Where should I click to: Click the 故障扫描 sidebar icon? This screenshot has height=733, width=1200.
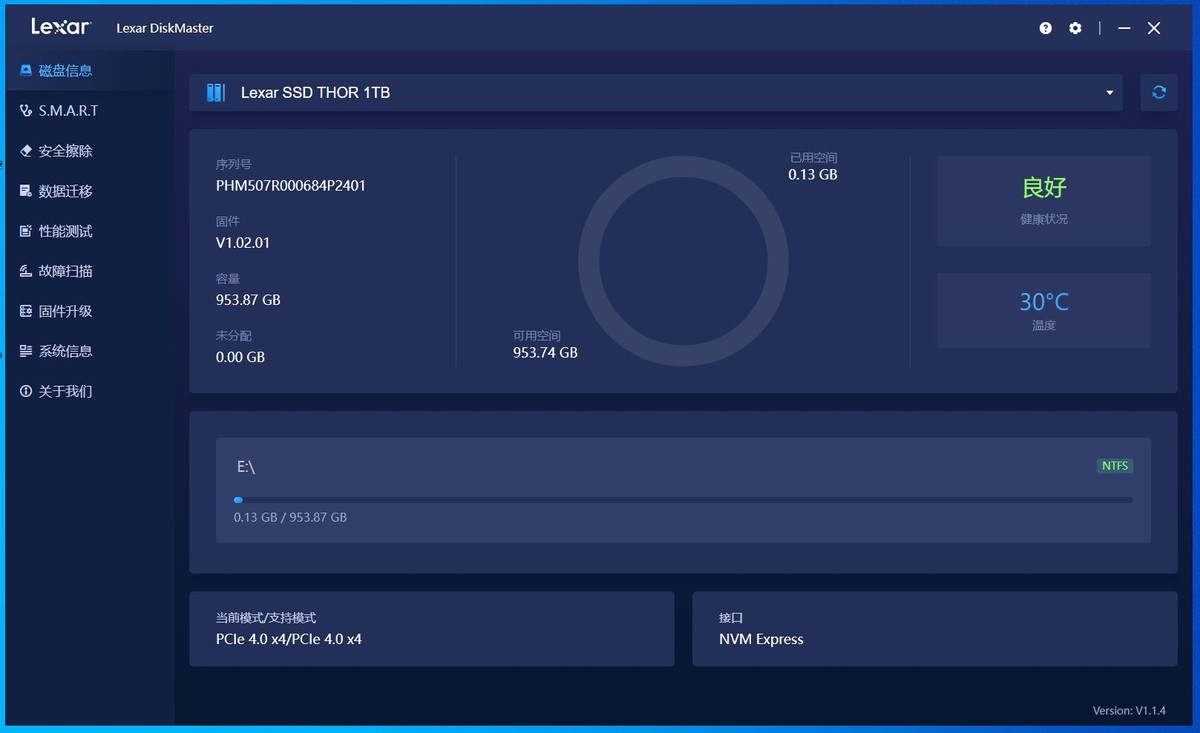[26, 270]
